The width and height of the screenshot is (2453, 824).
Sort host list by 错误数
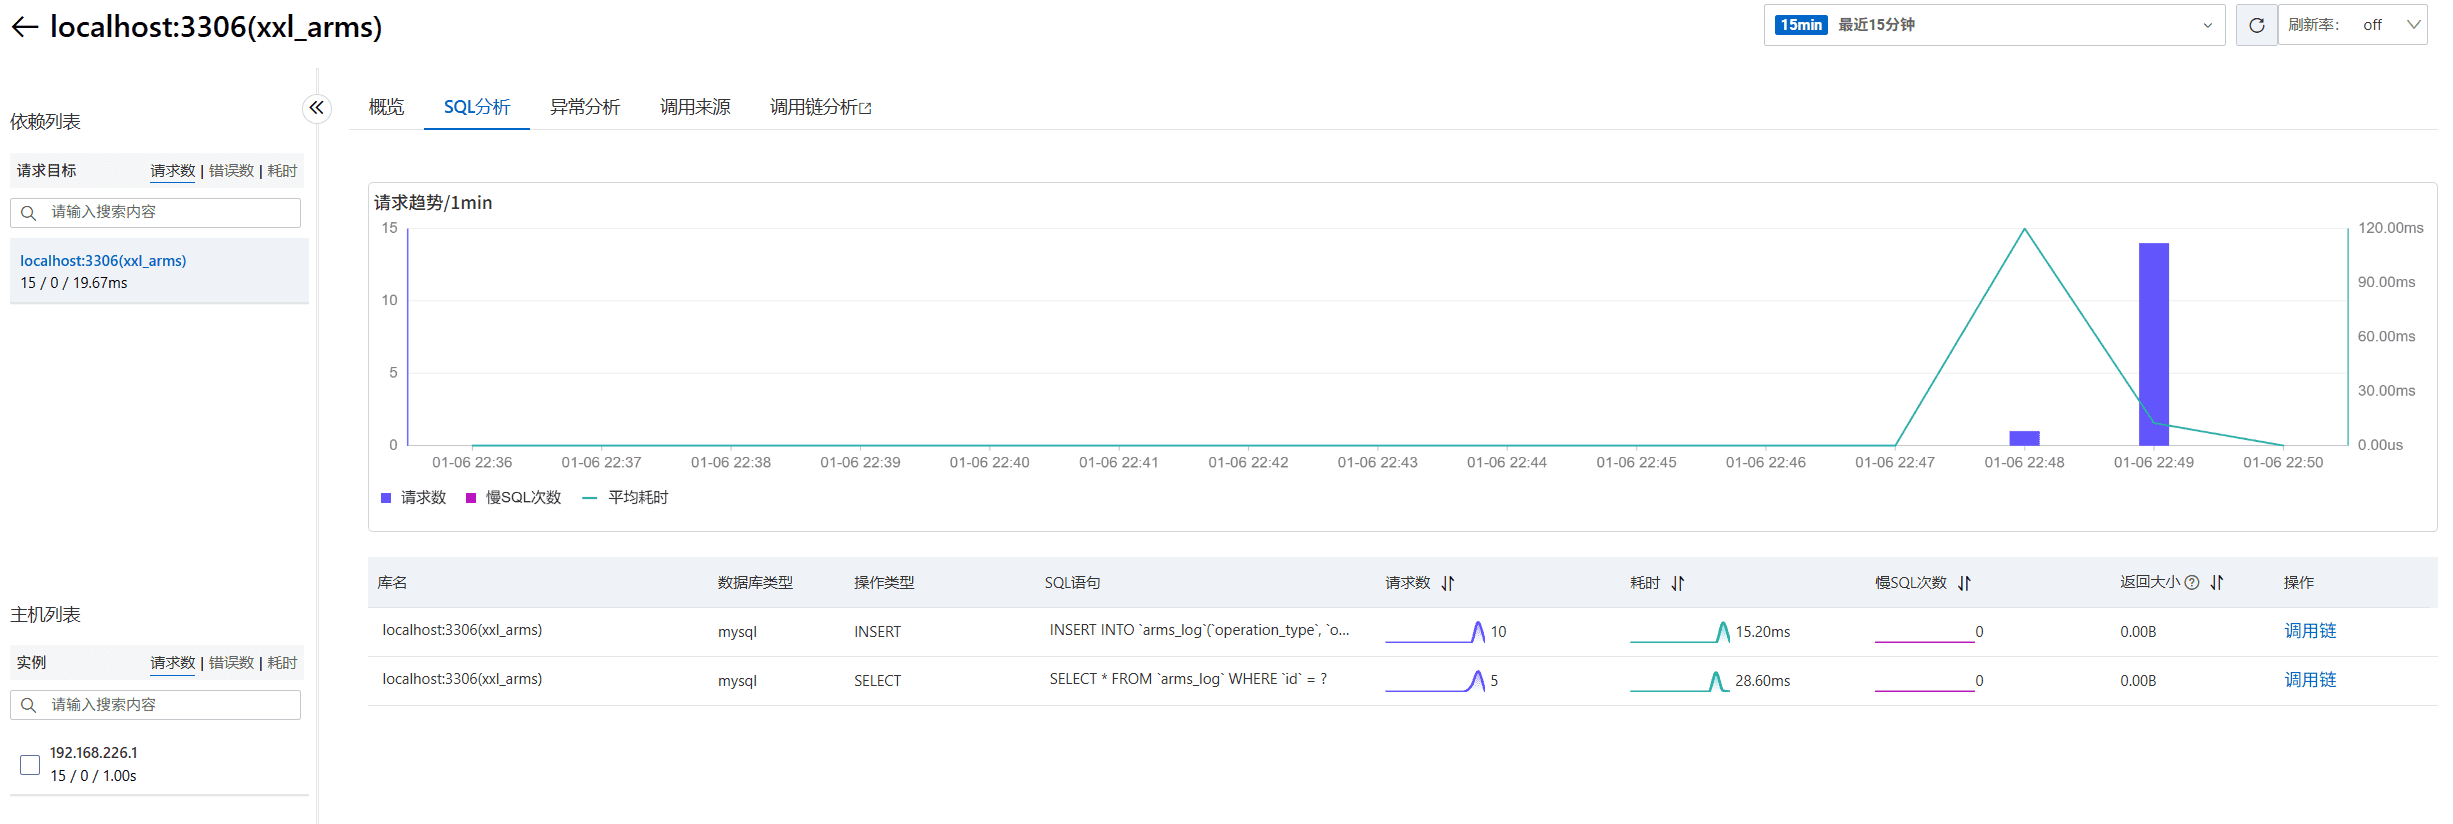231,663
